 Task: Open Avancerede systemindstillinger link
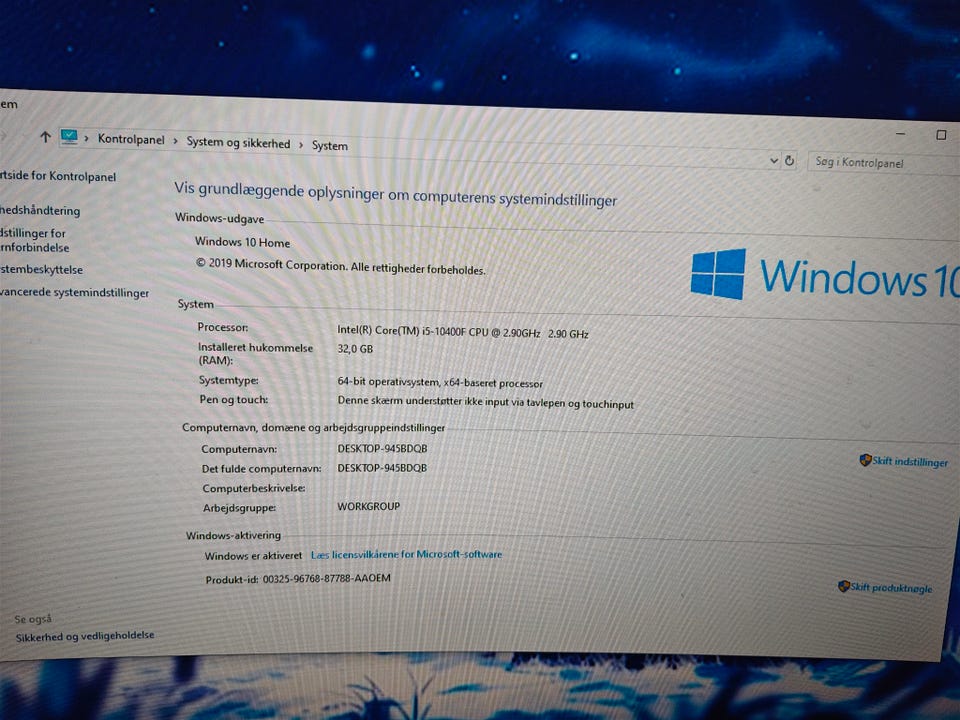[x=74, y=292]
